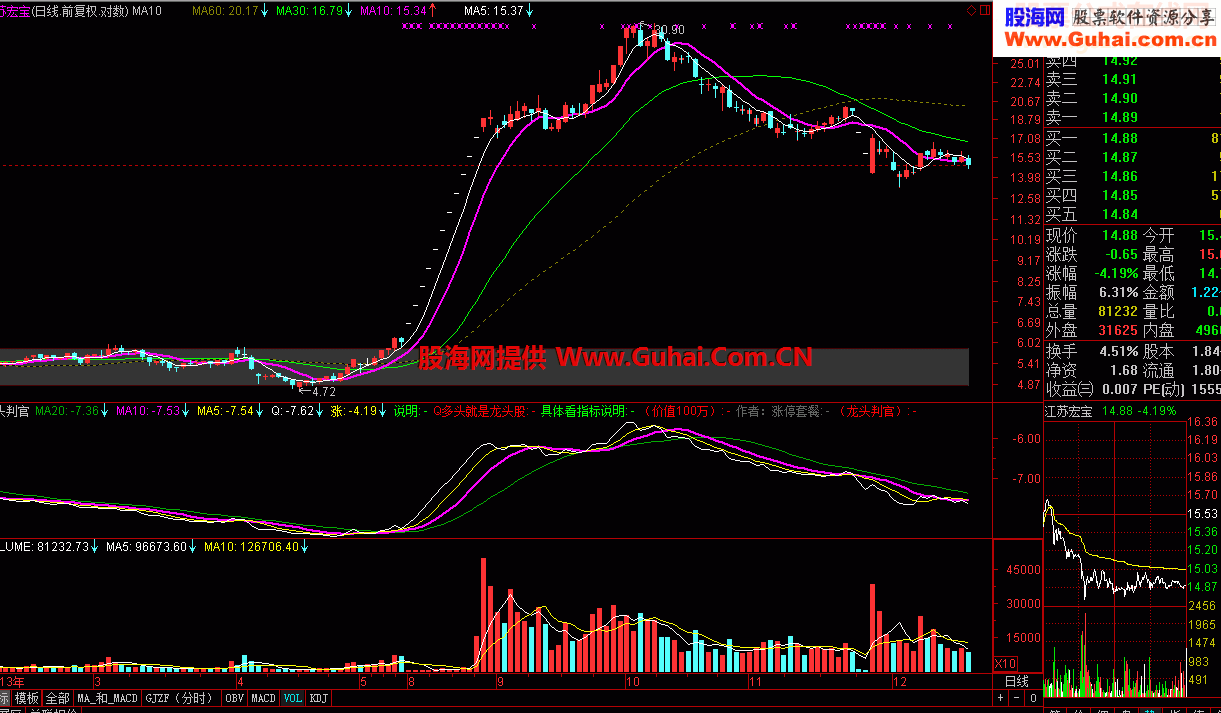This screenshot has width=1221, height=713.
Task: Click the MA10: 15.34 label in main chart
Action: (399, 10)
